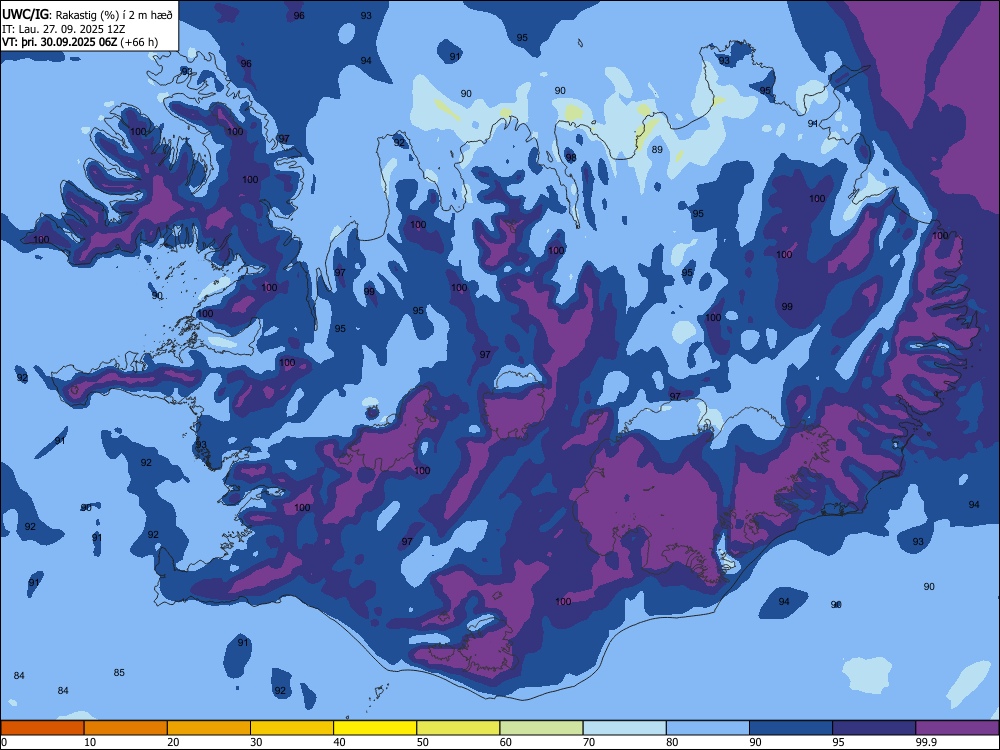Click the 80–90 light blue legend swatch

[708, 728]
